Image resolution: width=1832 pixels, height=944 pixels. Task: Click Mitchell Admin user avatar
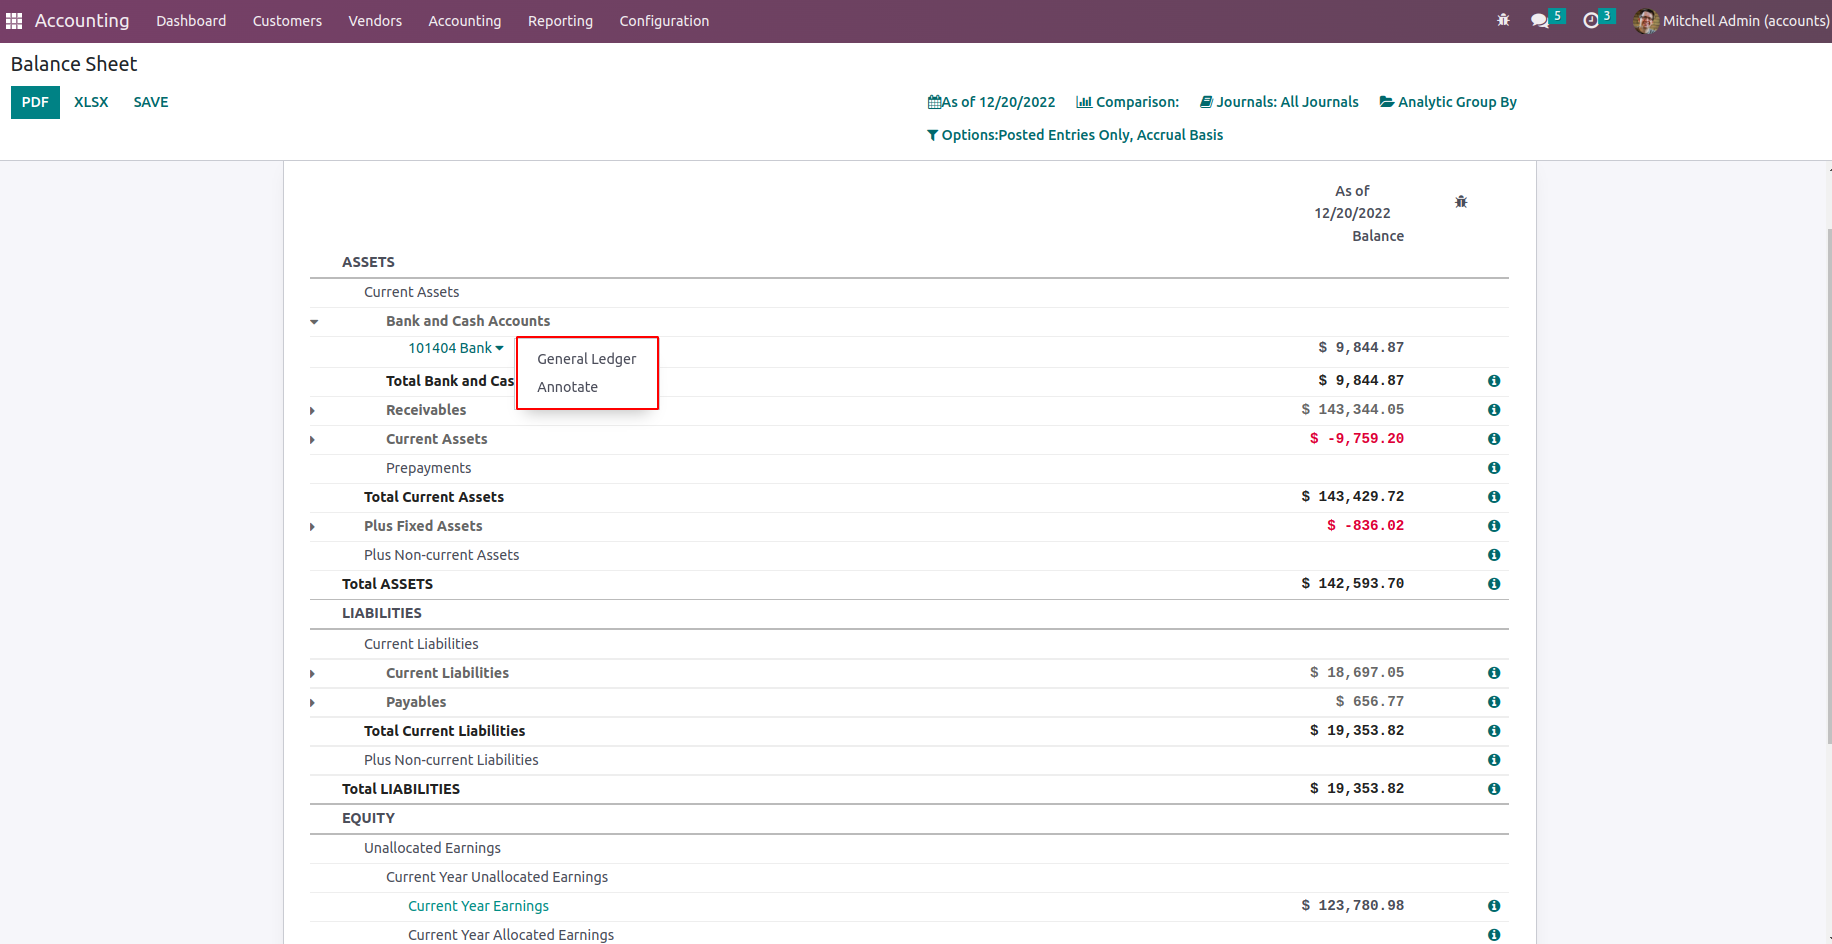tap(1645, 21)
